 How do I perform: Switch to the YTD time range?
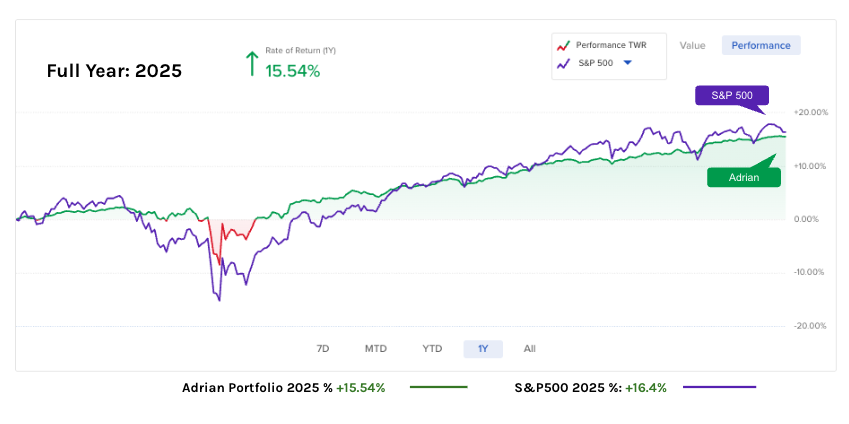pyautogui.click(x=432, y=349)
